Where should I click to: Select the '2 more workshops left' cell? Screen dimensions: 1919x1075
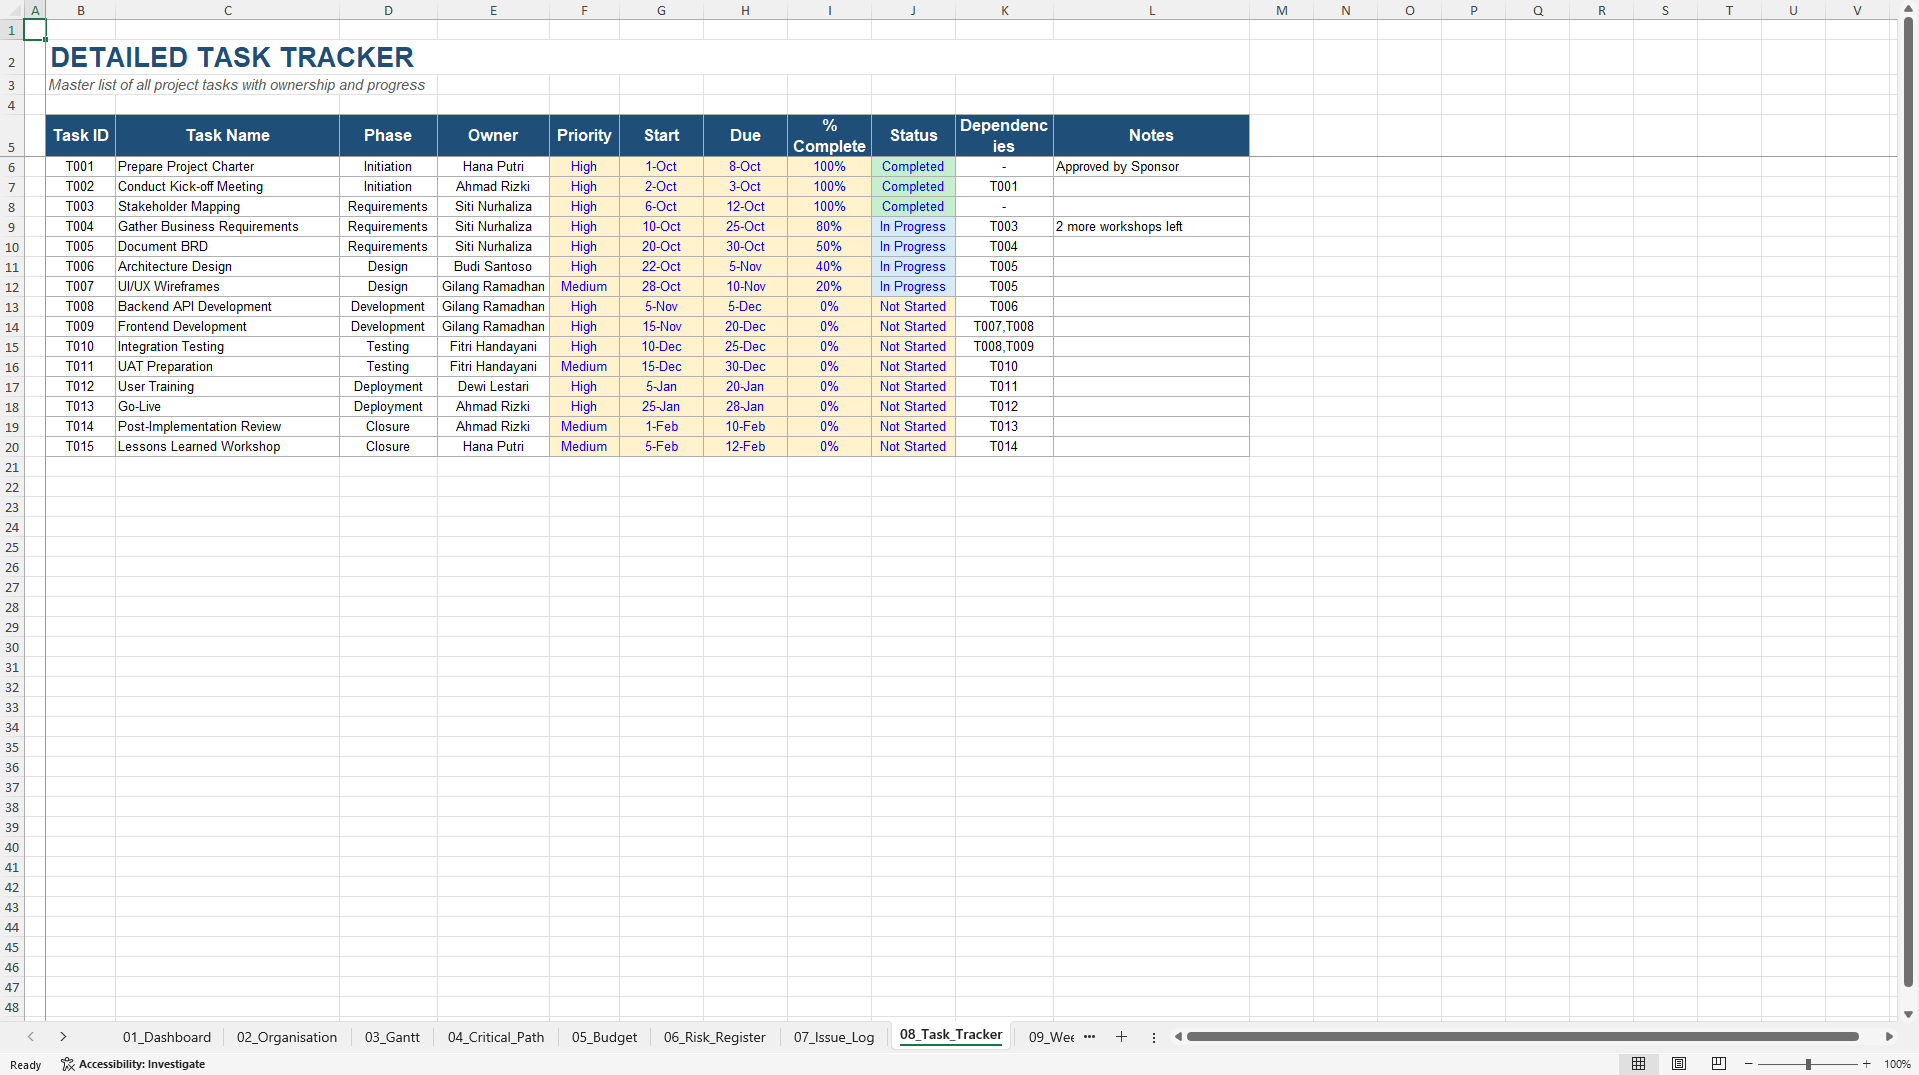[1151, 227]
